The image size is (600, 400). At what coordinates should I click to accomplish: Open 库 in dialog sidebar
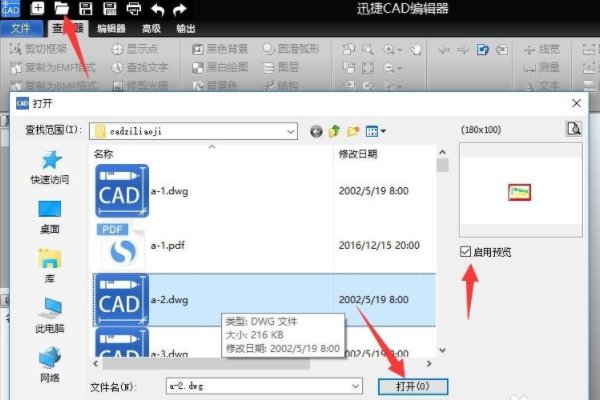(50, 266)
